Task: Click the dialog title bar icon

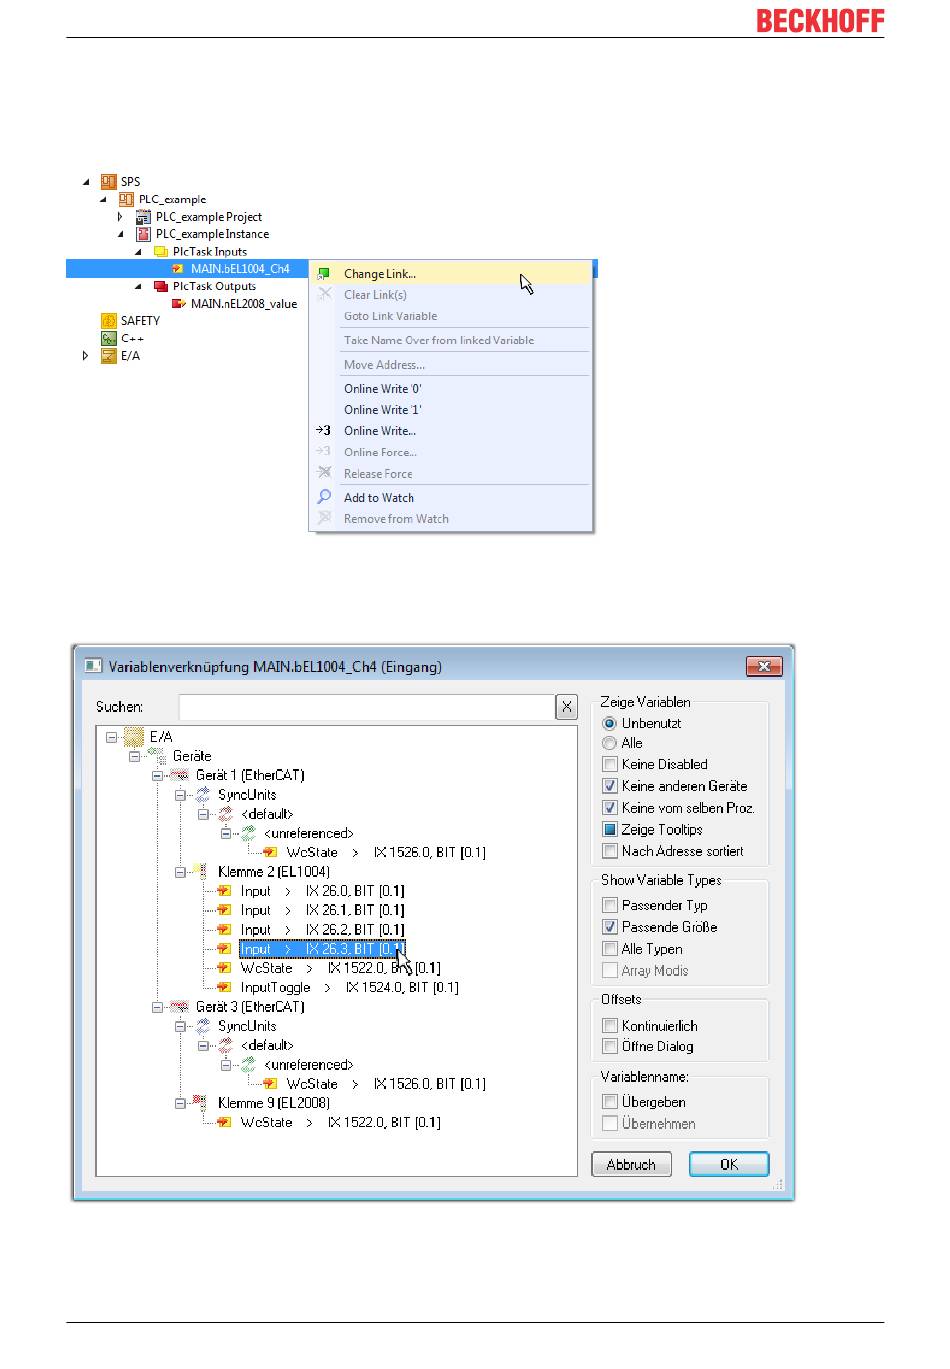Action: 93,666
